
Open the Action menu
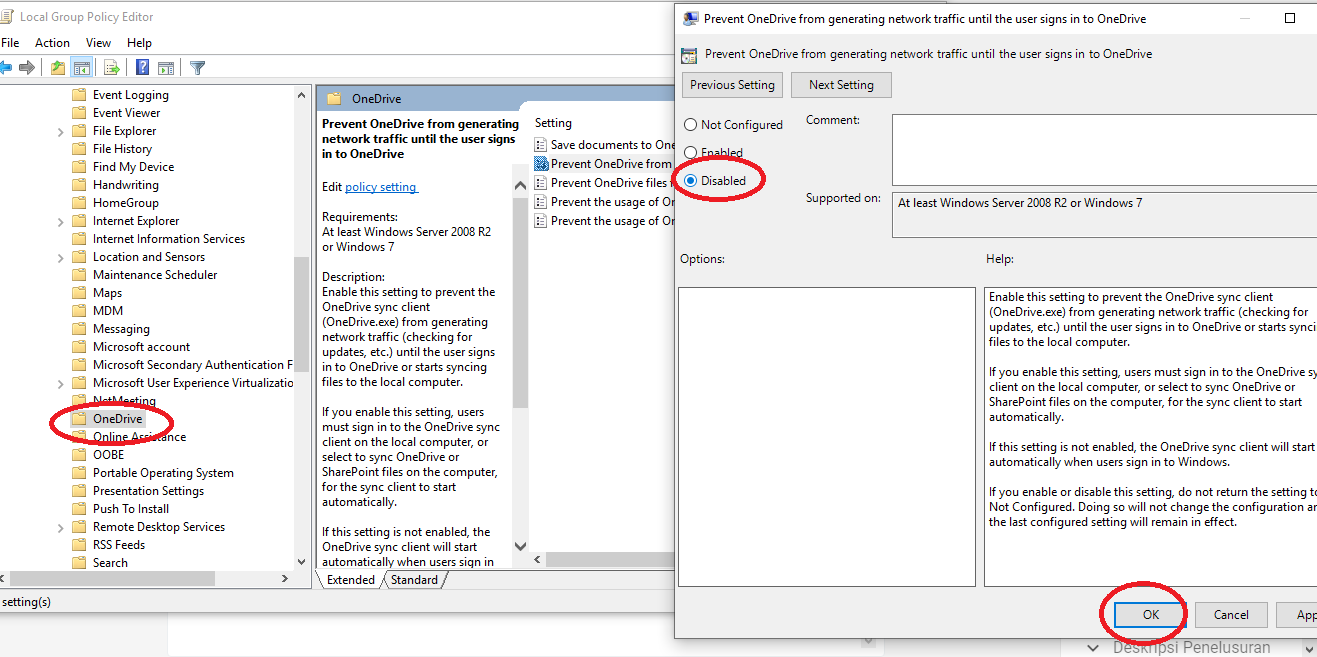click(52, 43)
